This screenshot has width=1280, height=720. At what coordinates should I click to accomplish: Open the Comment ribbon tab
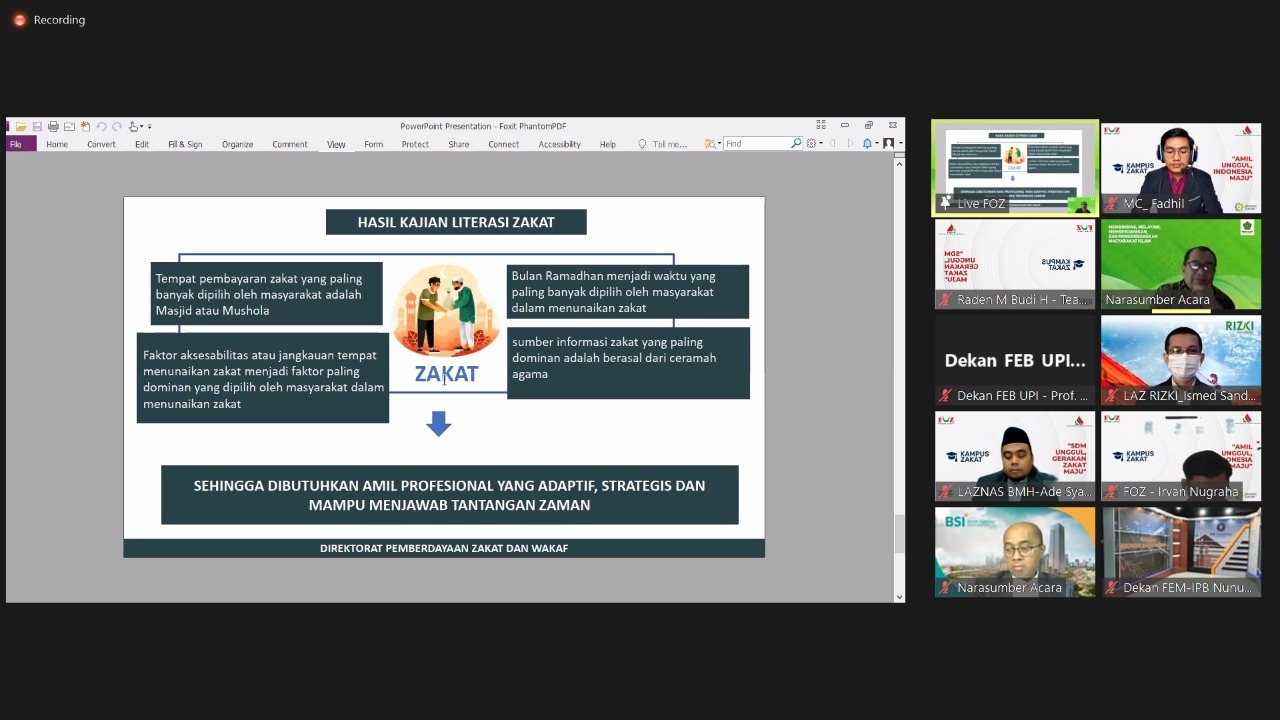click(289, 144)
